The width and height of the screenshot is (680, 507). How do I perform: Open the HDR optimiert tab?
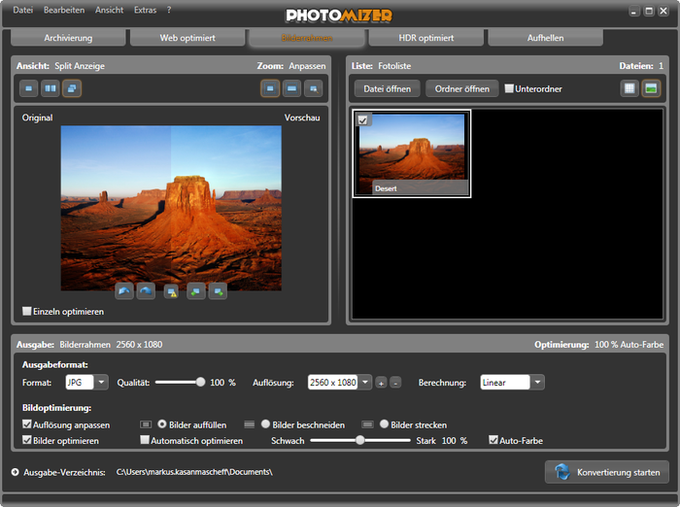(426, 38)
